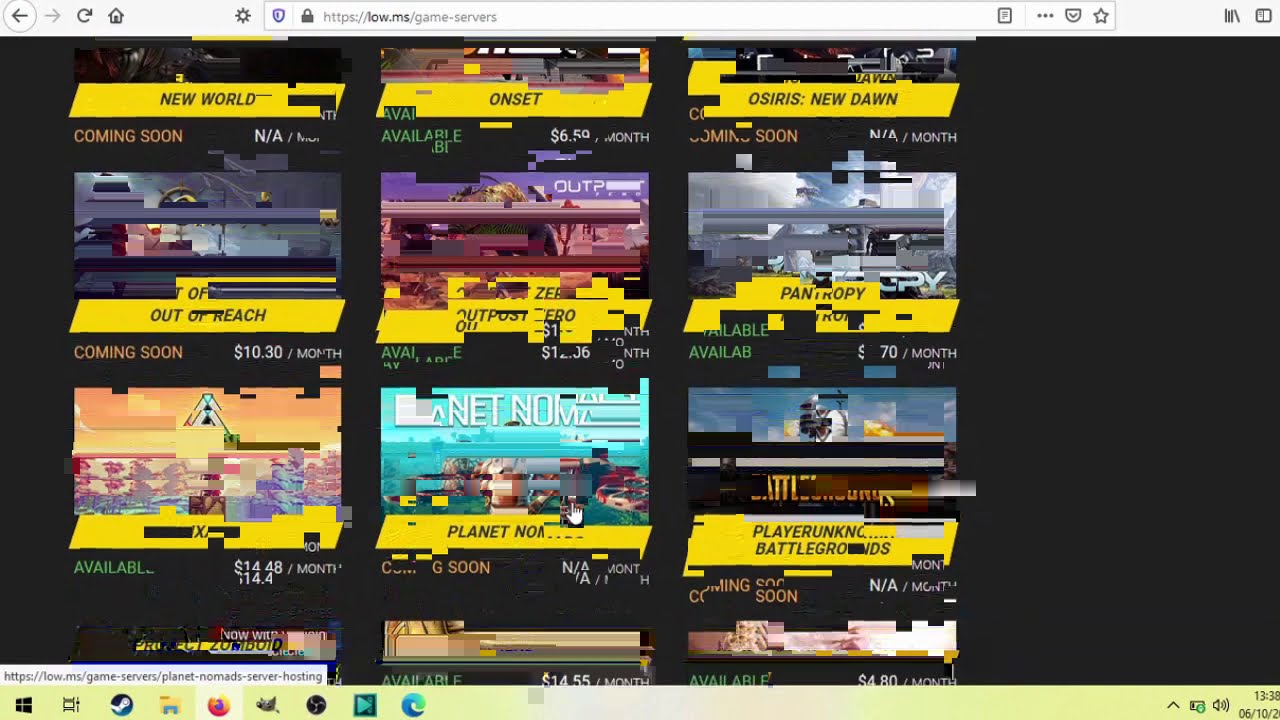
Task: Click the Available label under PixARK card
Action: [114, 568]
